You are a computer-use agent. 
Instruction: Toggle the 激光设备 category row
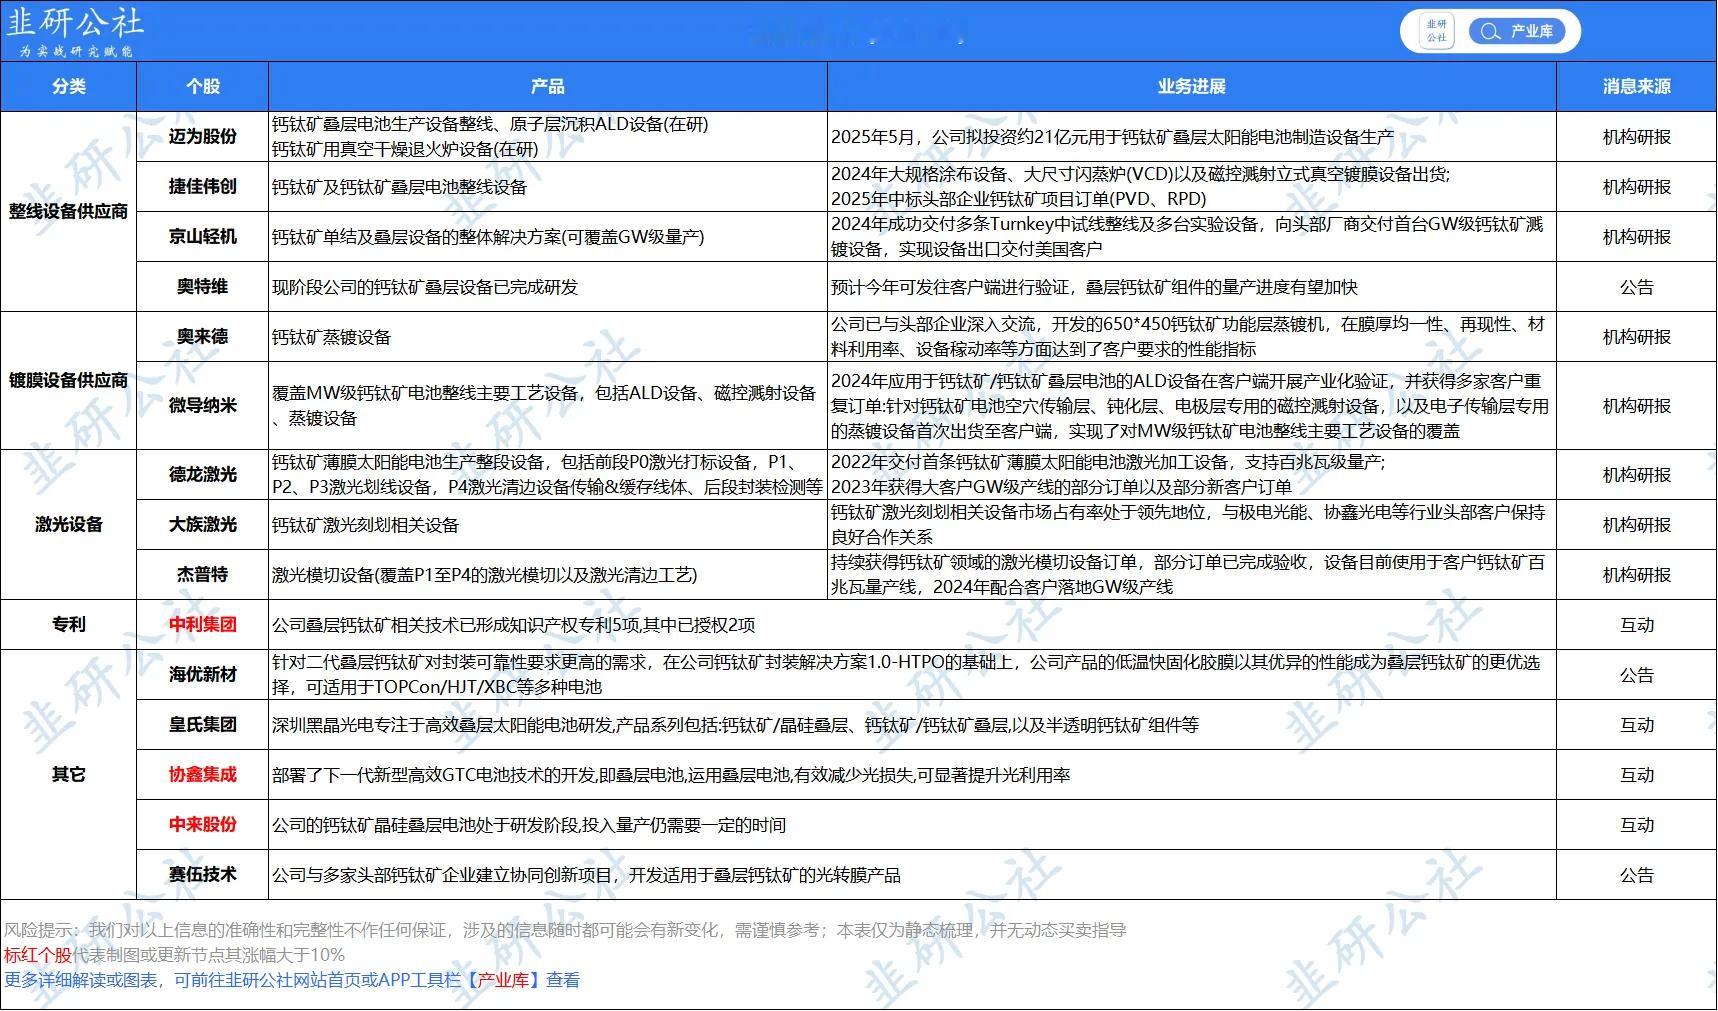(68, 524)
